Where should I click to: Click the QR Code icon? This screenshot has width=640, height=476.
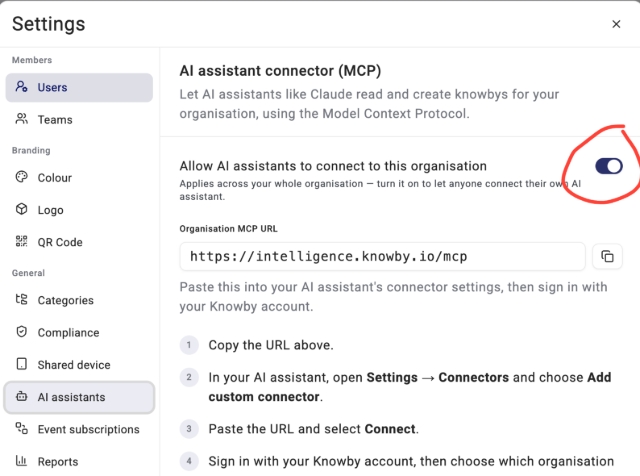21,241
